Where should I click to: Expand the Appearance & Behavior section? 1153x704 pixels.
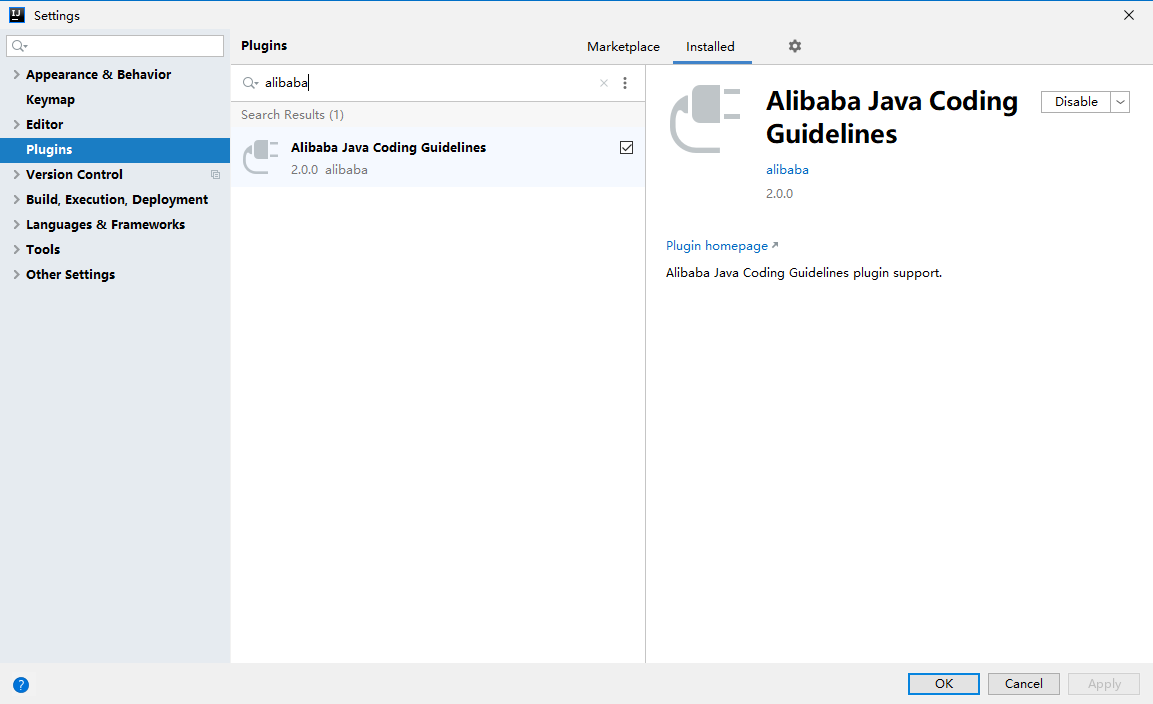(16, 74)
